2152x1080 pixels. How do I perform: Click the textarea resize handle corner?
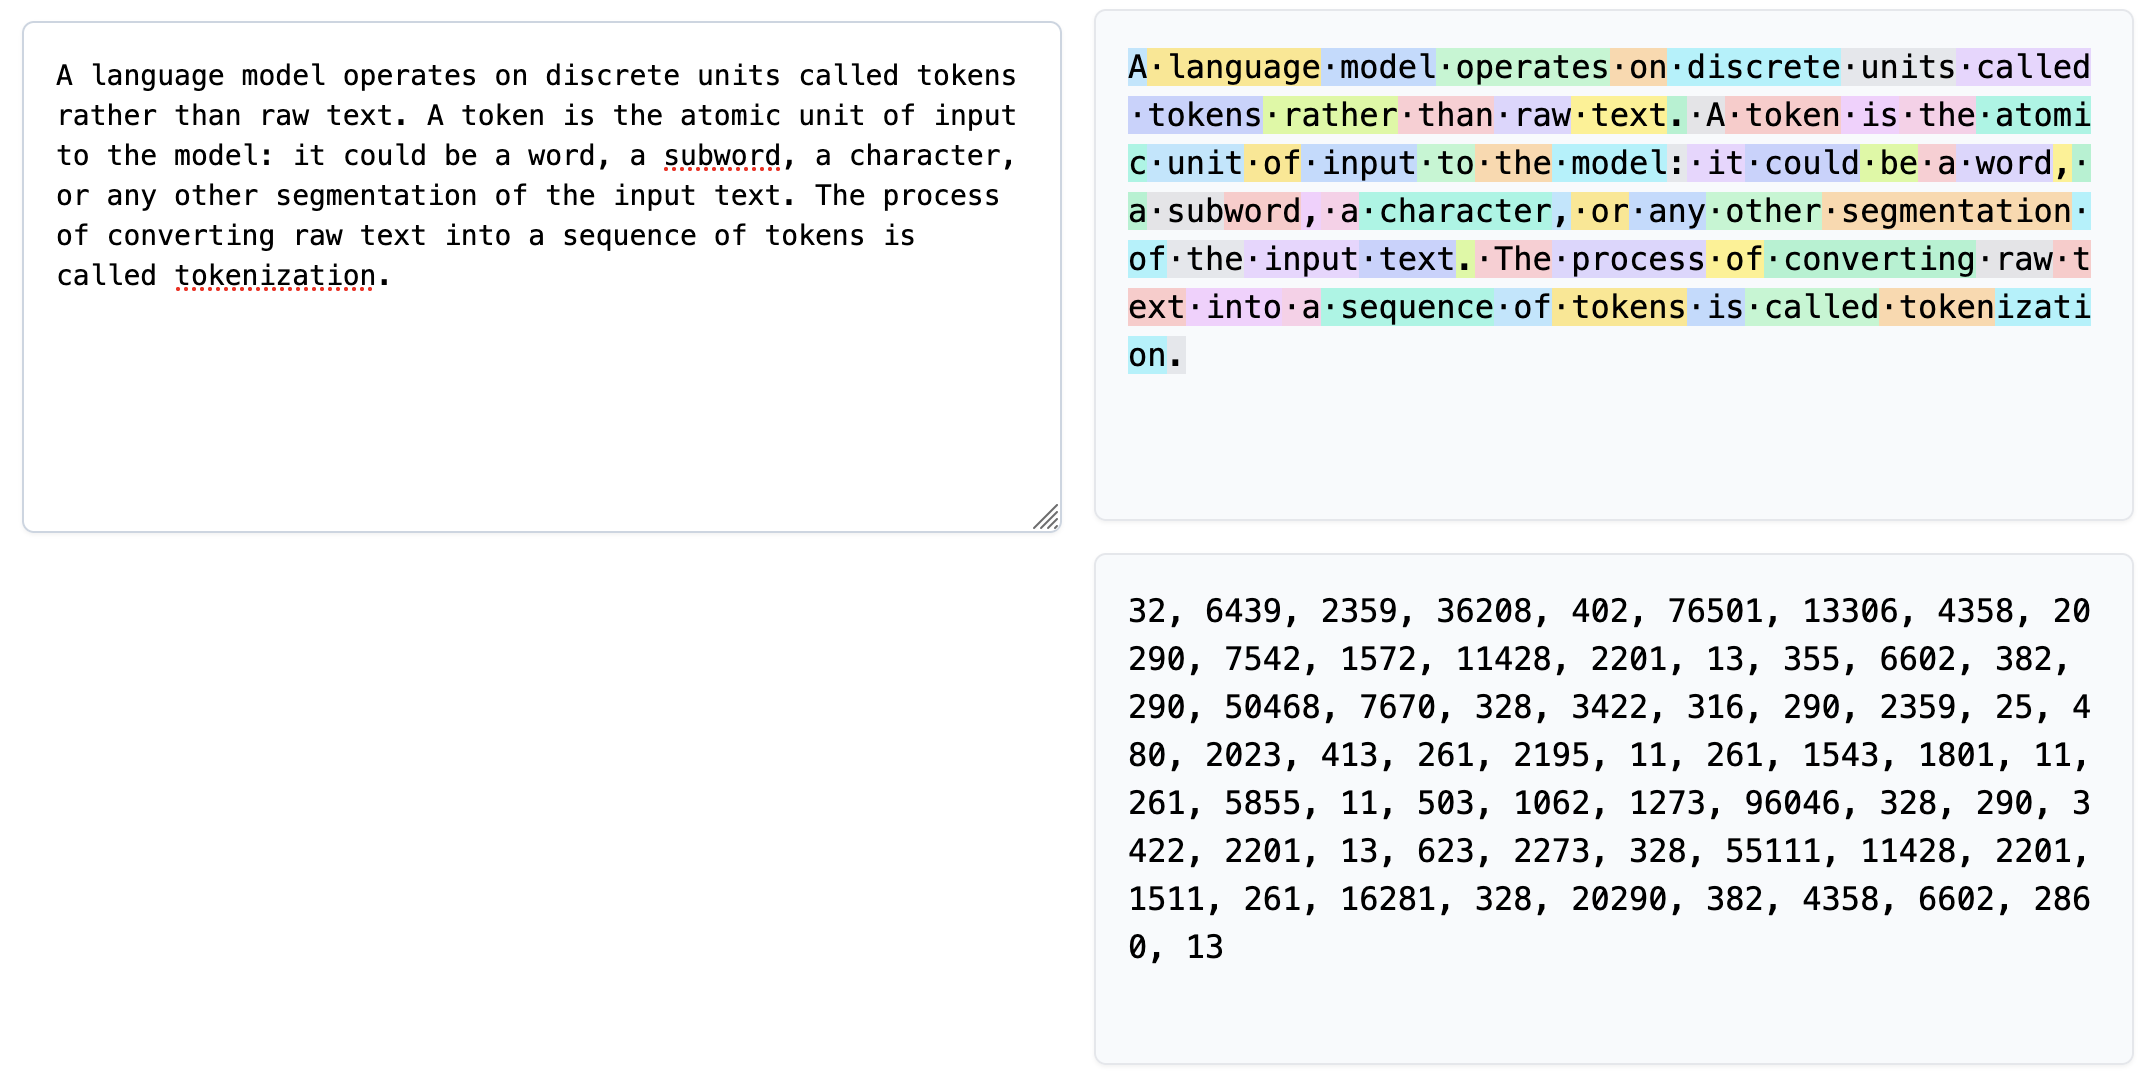[x=1047, y=518]
